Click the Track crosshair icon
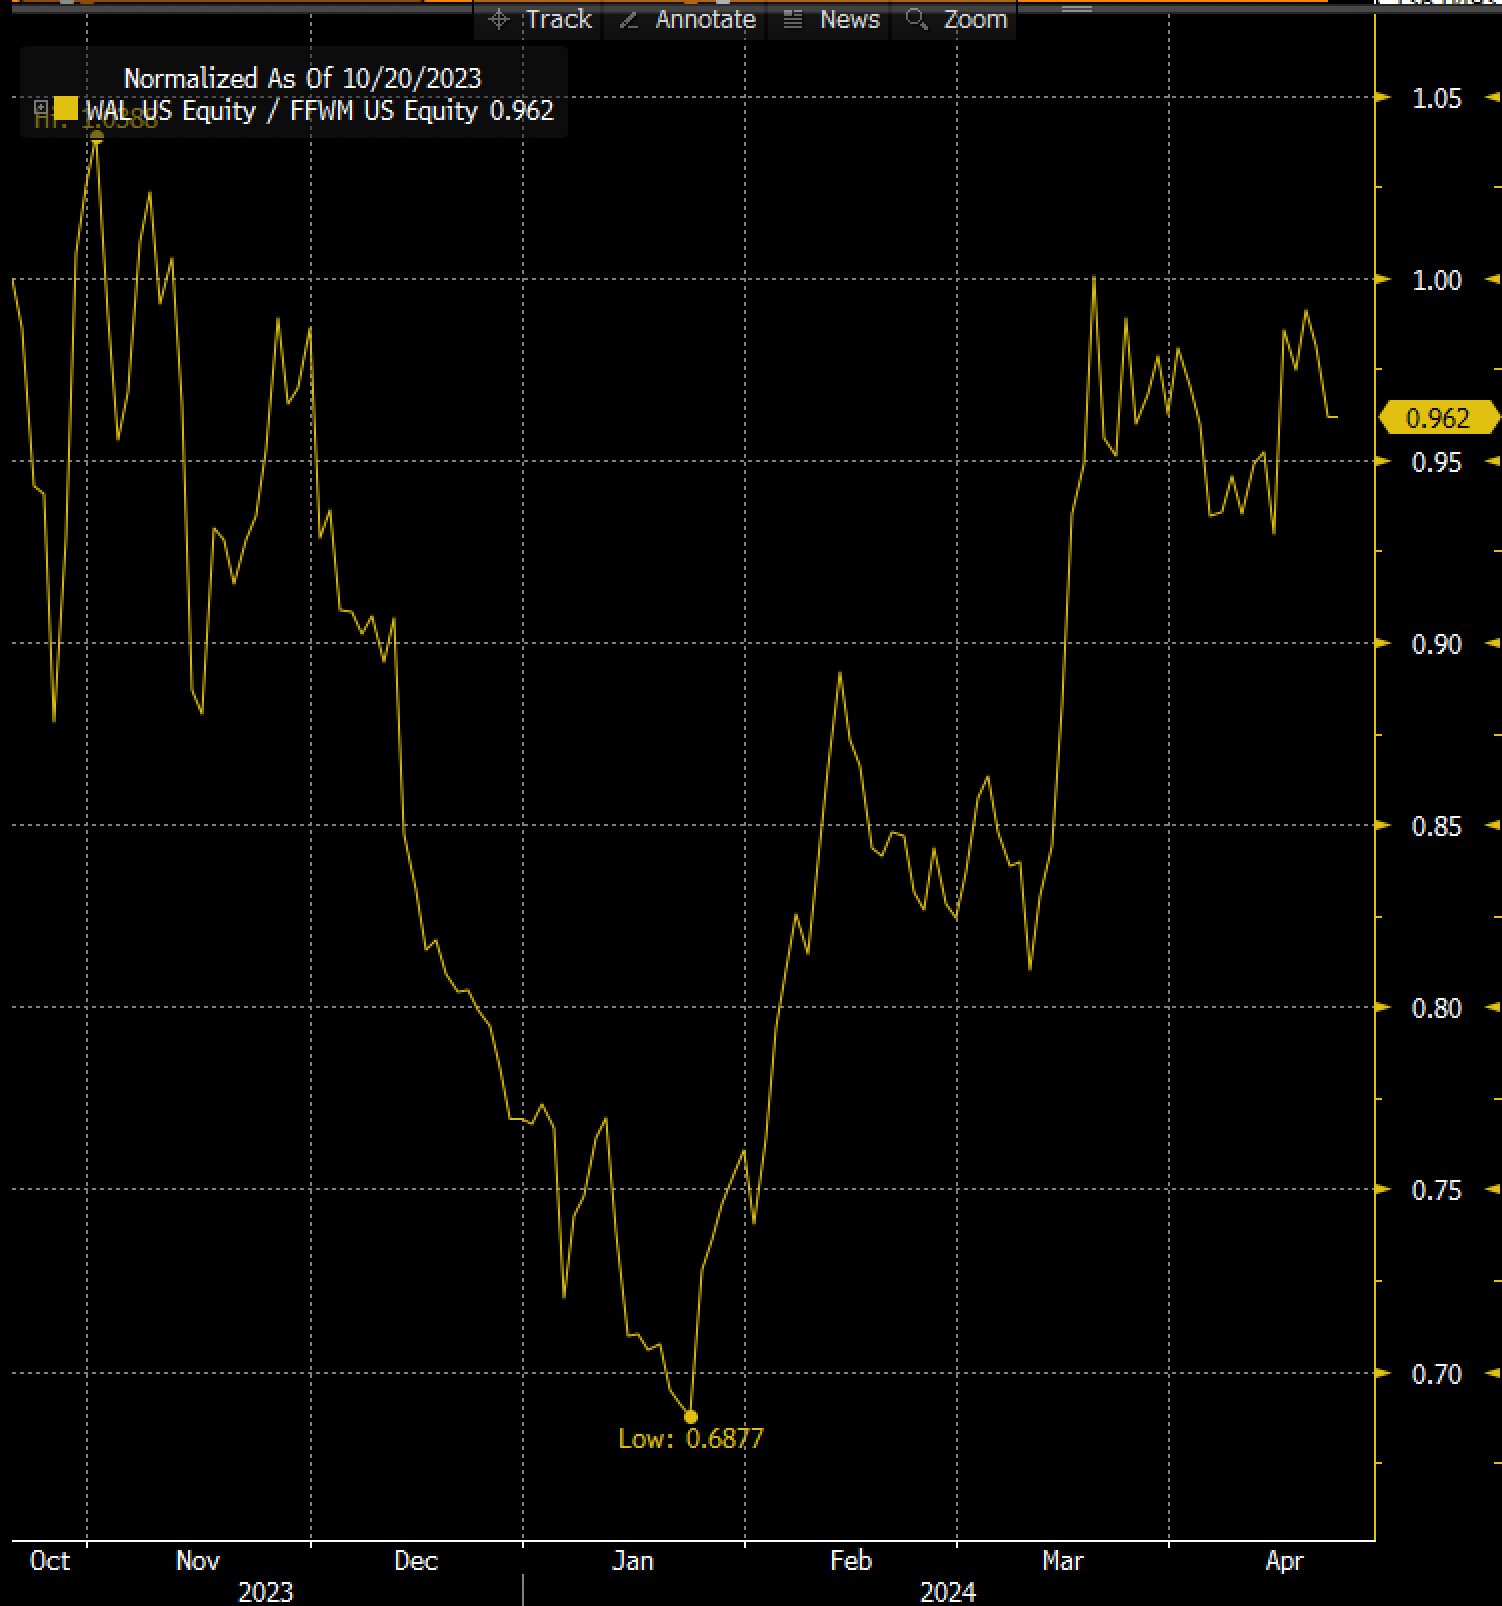 click(x=499, y=20)
